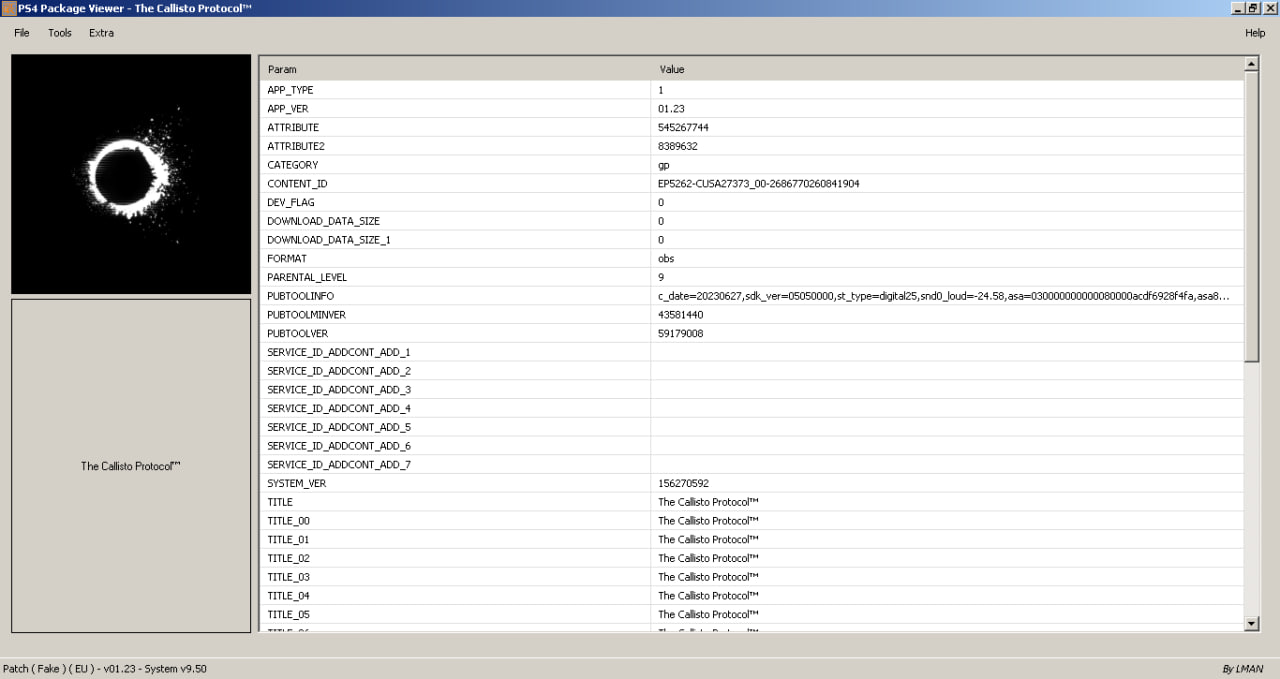Click the Callisto Protocol cover art thumbnail
Image resolution: width=1280 pixels, height=679 pixels.
[131, 174]
